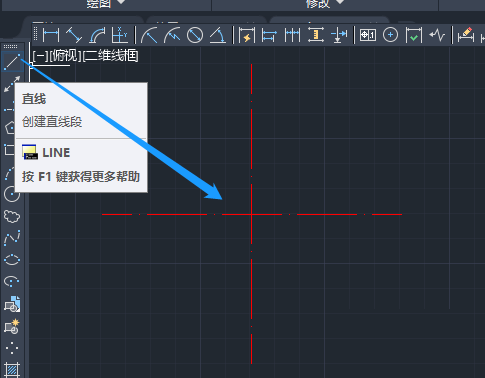Click the Inspection dimension icon
Screen dimensions: 485x378
click(x=414, y=35)
